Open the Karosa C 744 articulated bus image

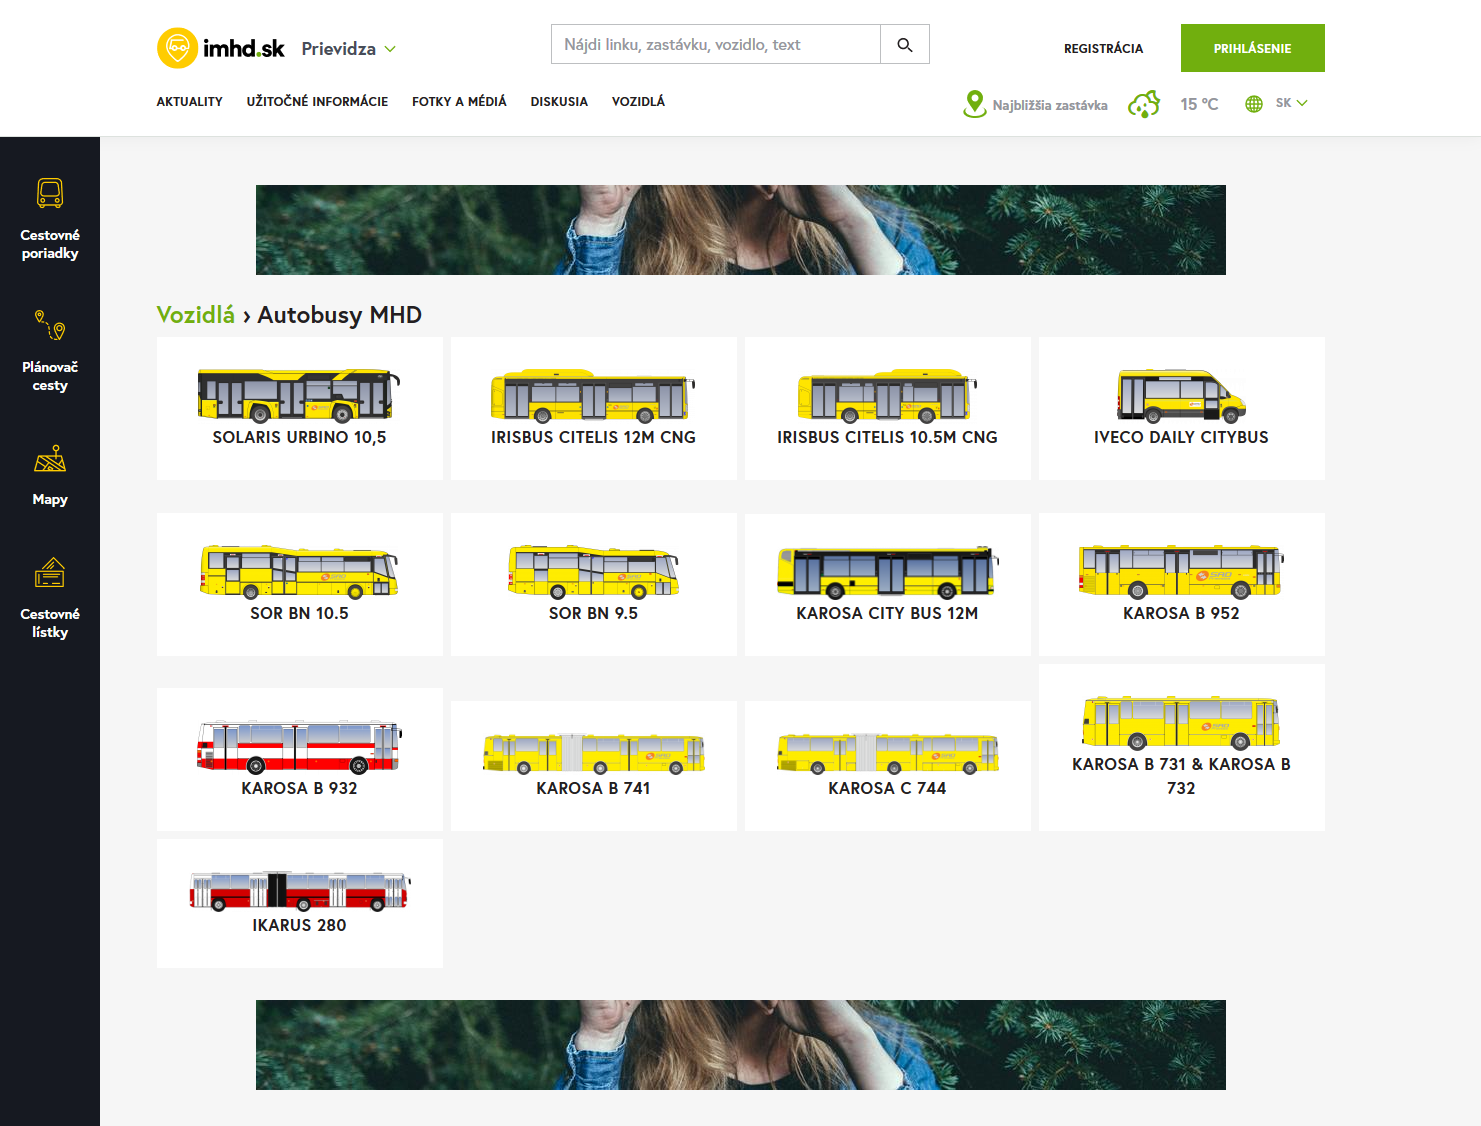(887, 753)
